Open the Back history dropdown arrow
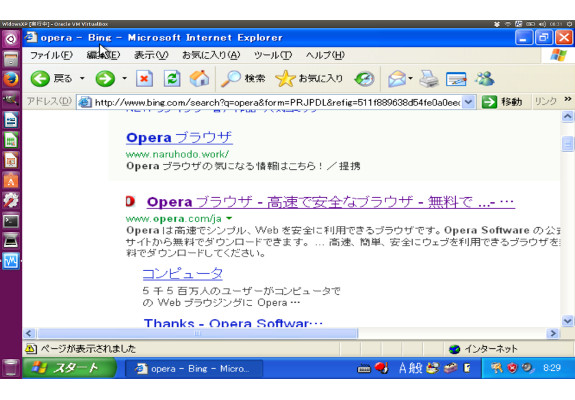575x400 pixels. point(82,78)
